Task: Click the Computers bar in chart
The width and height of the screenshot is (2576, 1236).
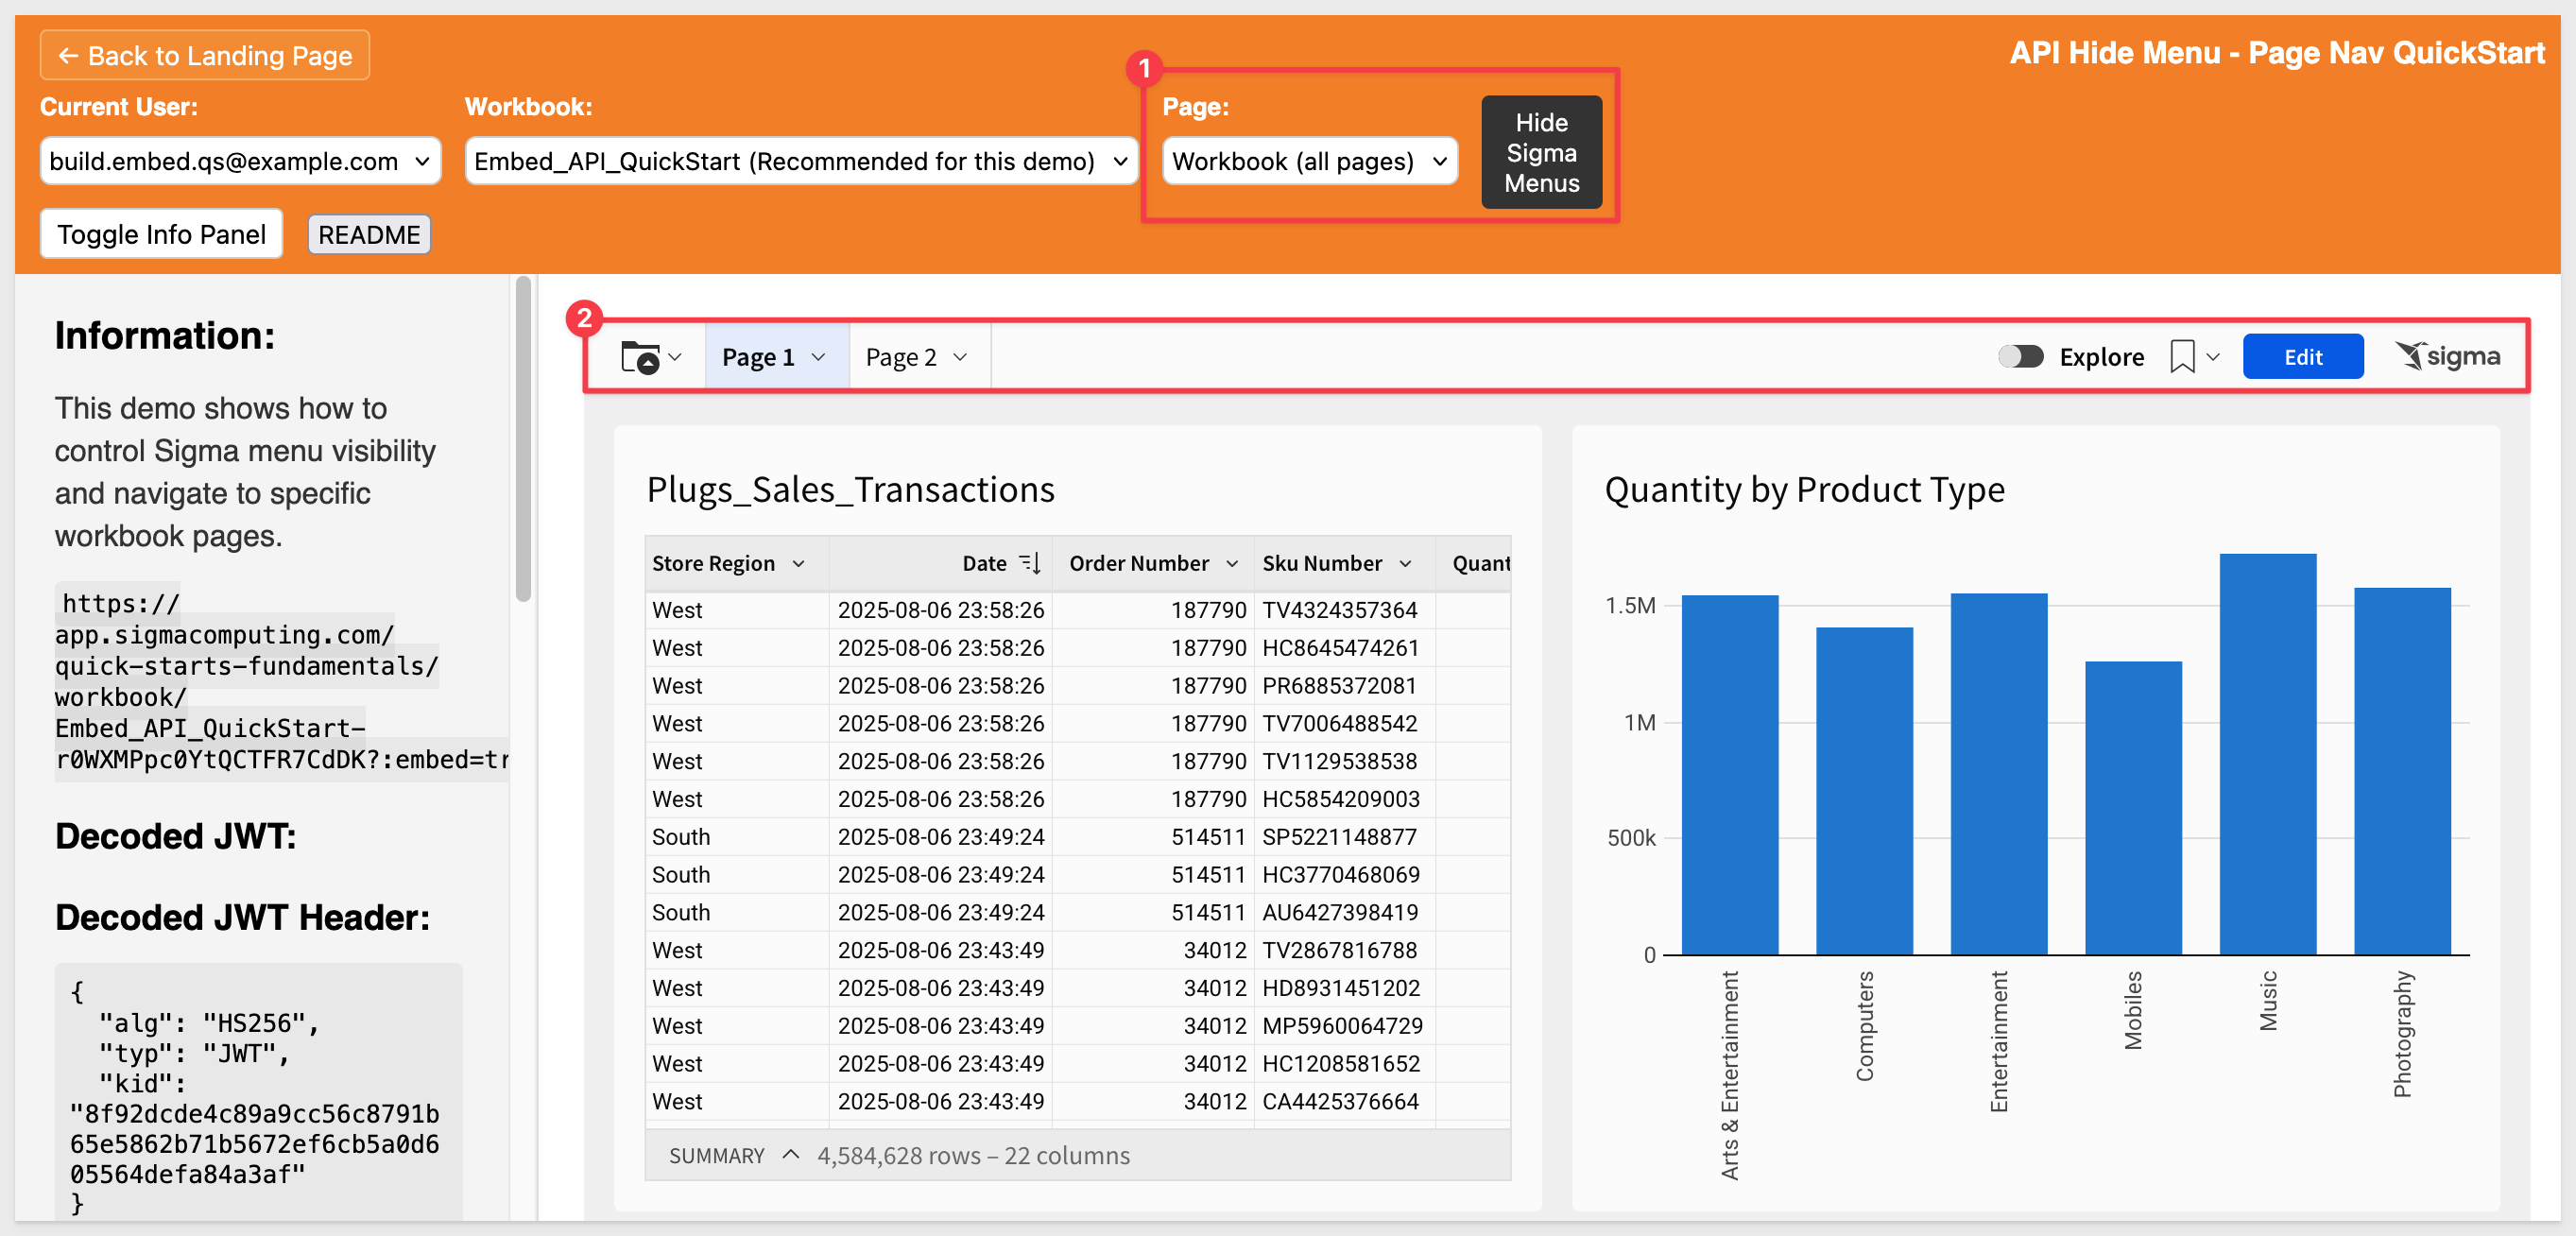Action: point(1864,791)
